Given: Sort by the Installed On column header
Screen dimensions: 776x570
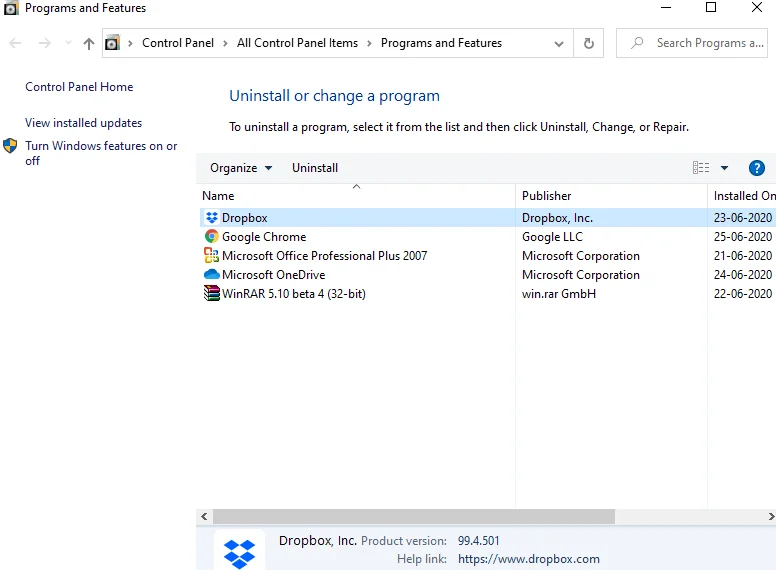Looking at the screenshot, I should pyautogui.click(x=742, y=196).
